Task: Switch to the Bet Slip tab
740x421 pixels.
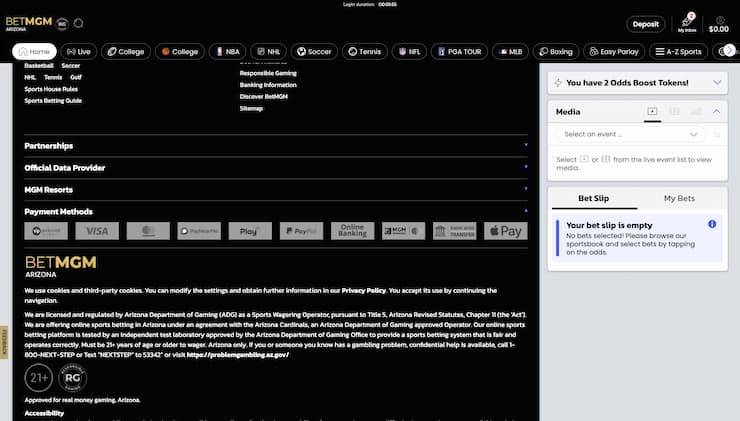Action: (x=594, y=198)
